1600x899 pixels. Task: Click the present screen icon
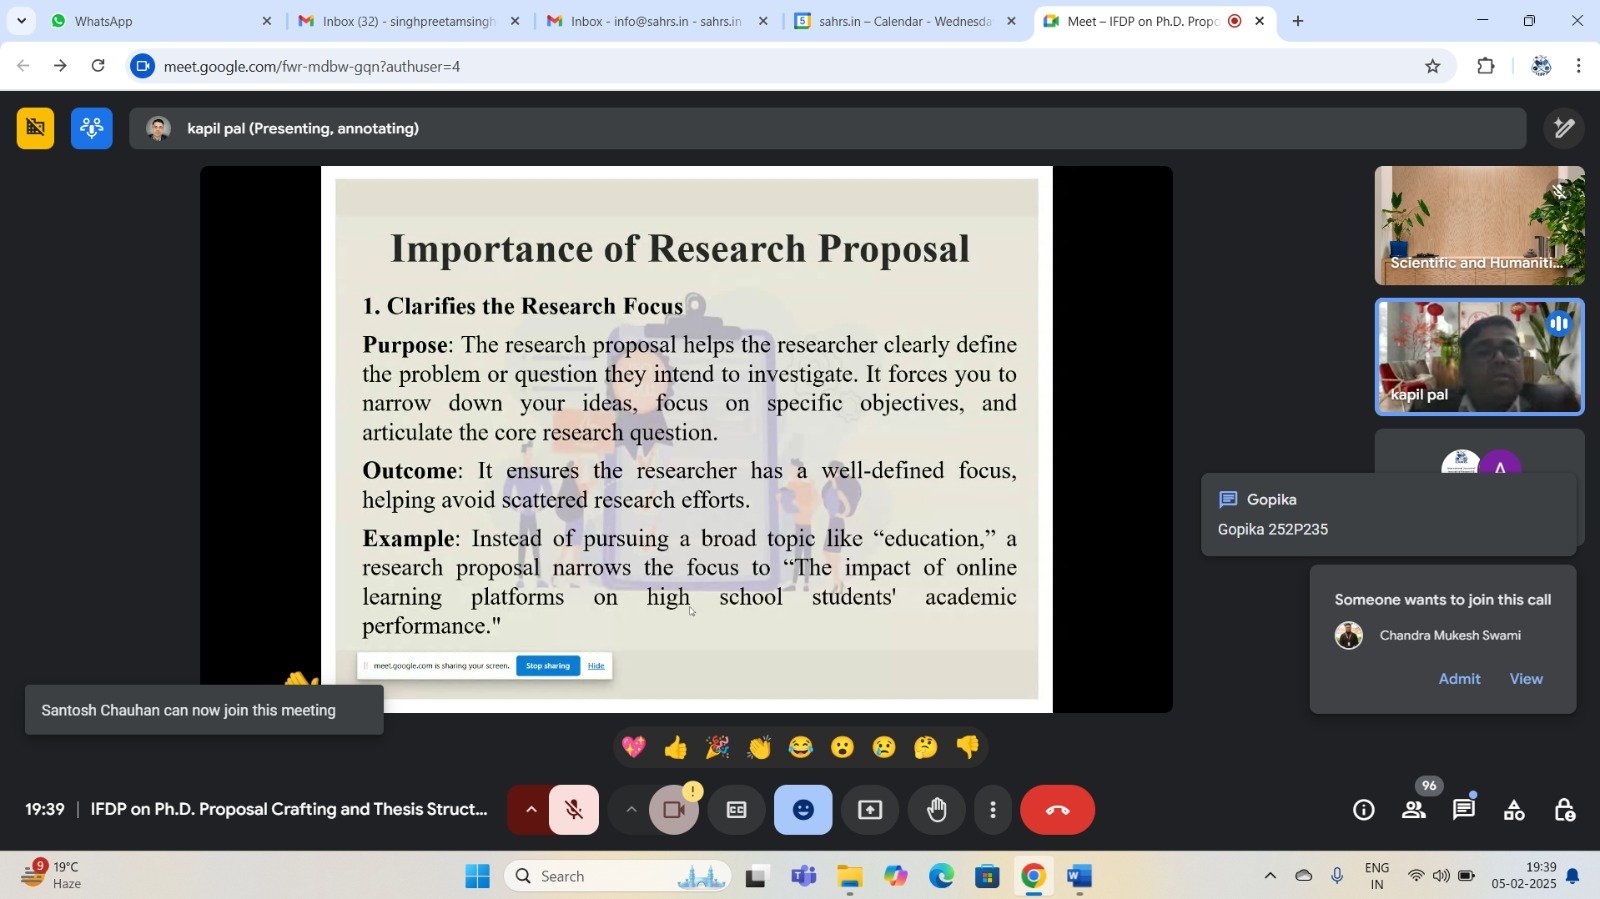pos(870,810)
